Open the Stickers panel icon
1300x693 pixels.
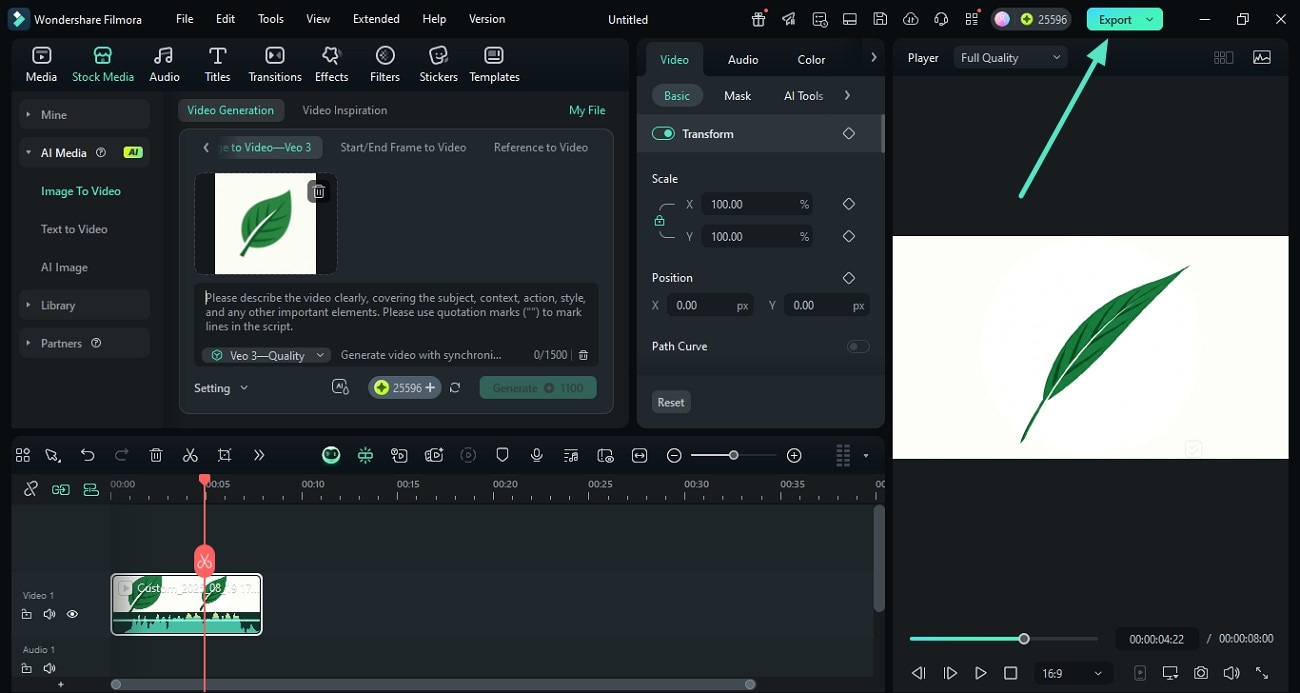438,64
